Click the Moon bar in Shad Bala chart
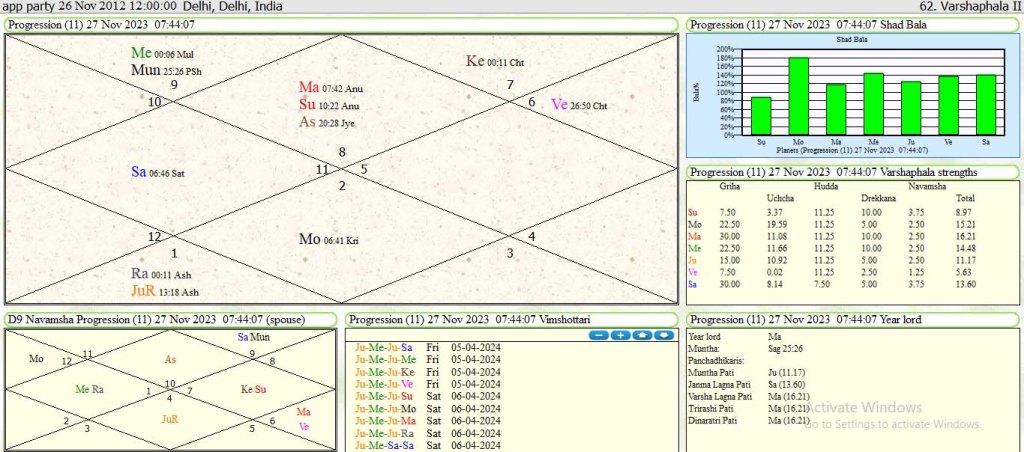This screenshot has width=1024, height=452. [798, 96]
